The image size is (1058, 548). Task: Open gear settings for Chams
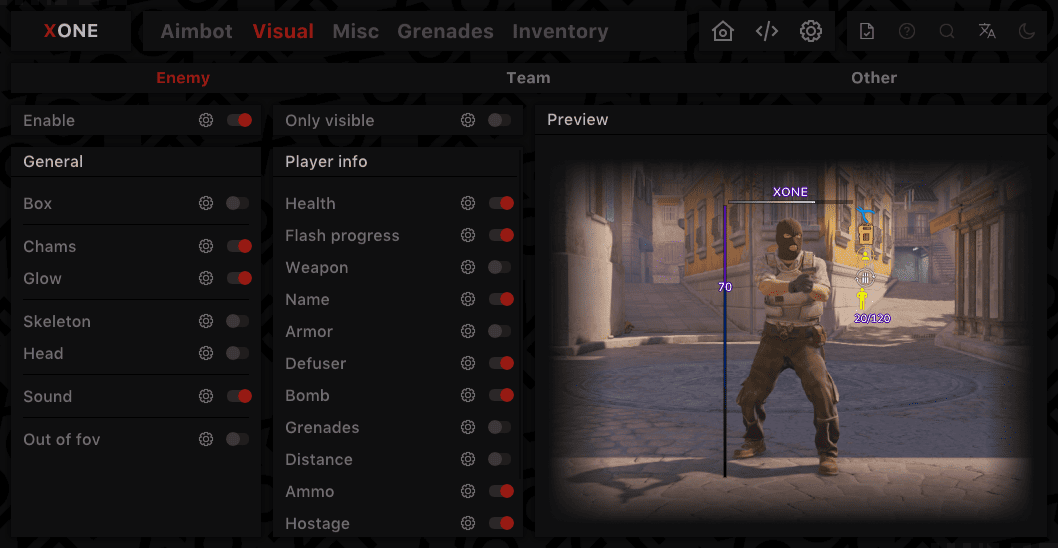206,246
